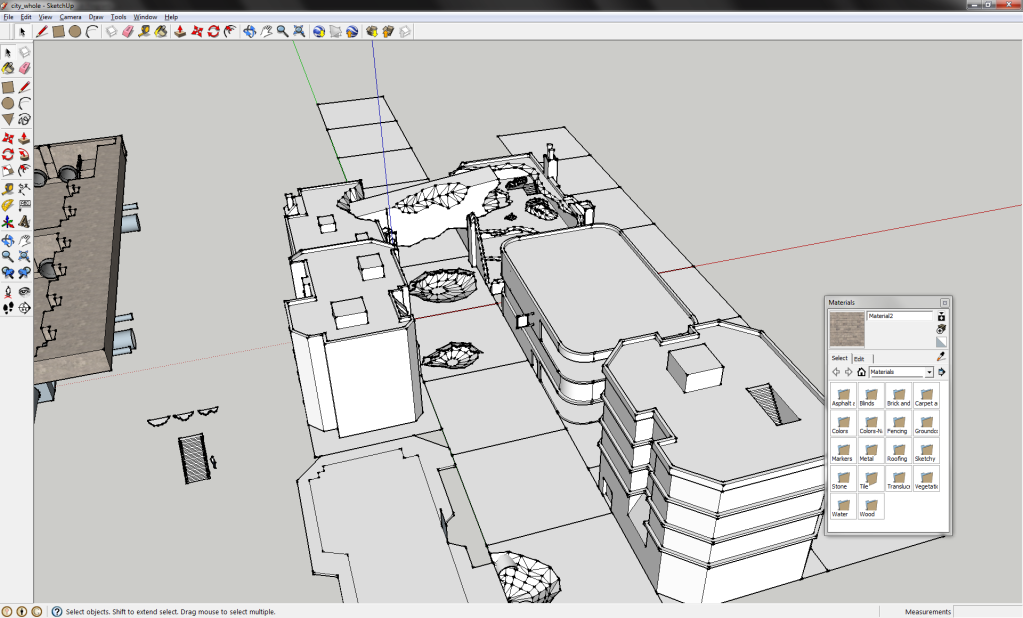Click Preview in Google Earth icon
The image size is (1023, 618).
coord(352,31)
